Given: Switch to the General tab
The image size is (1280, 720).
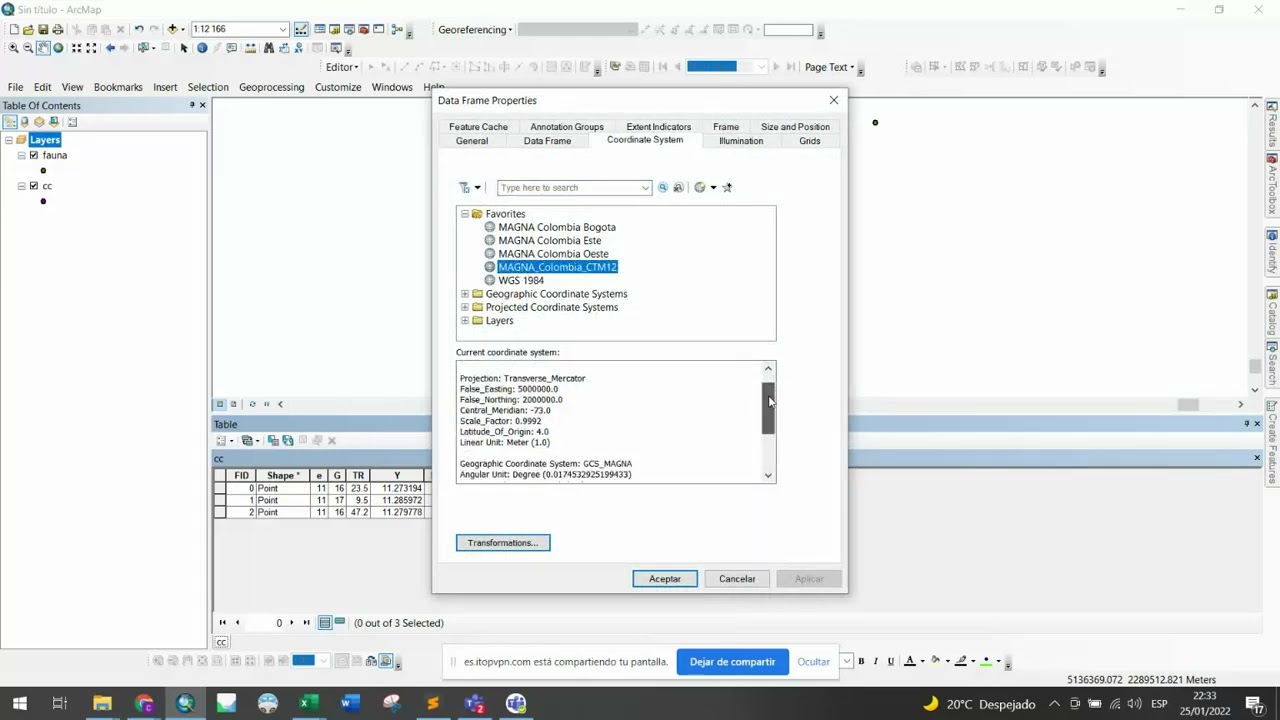Looking at the screenshot, I should pos(472,141).
